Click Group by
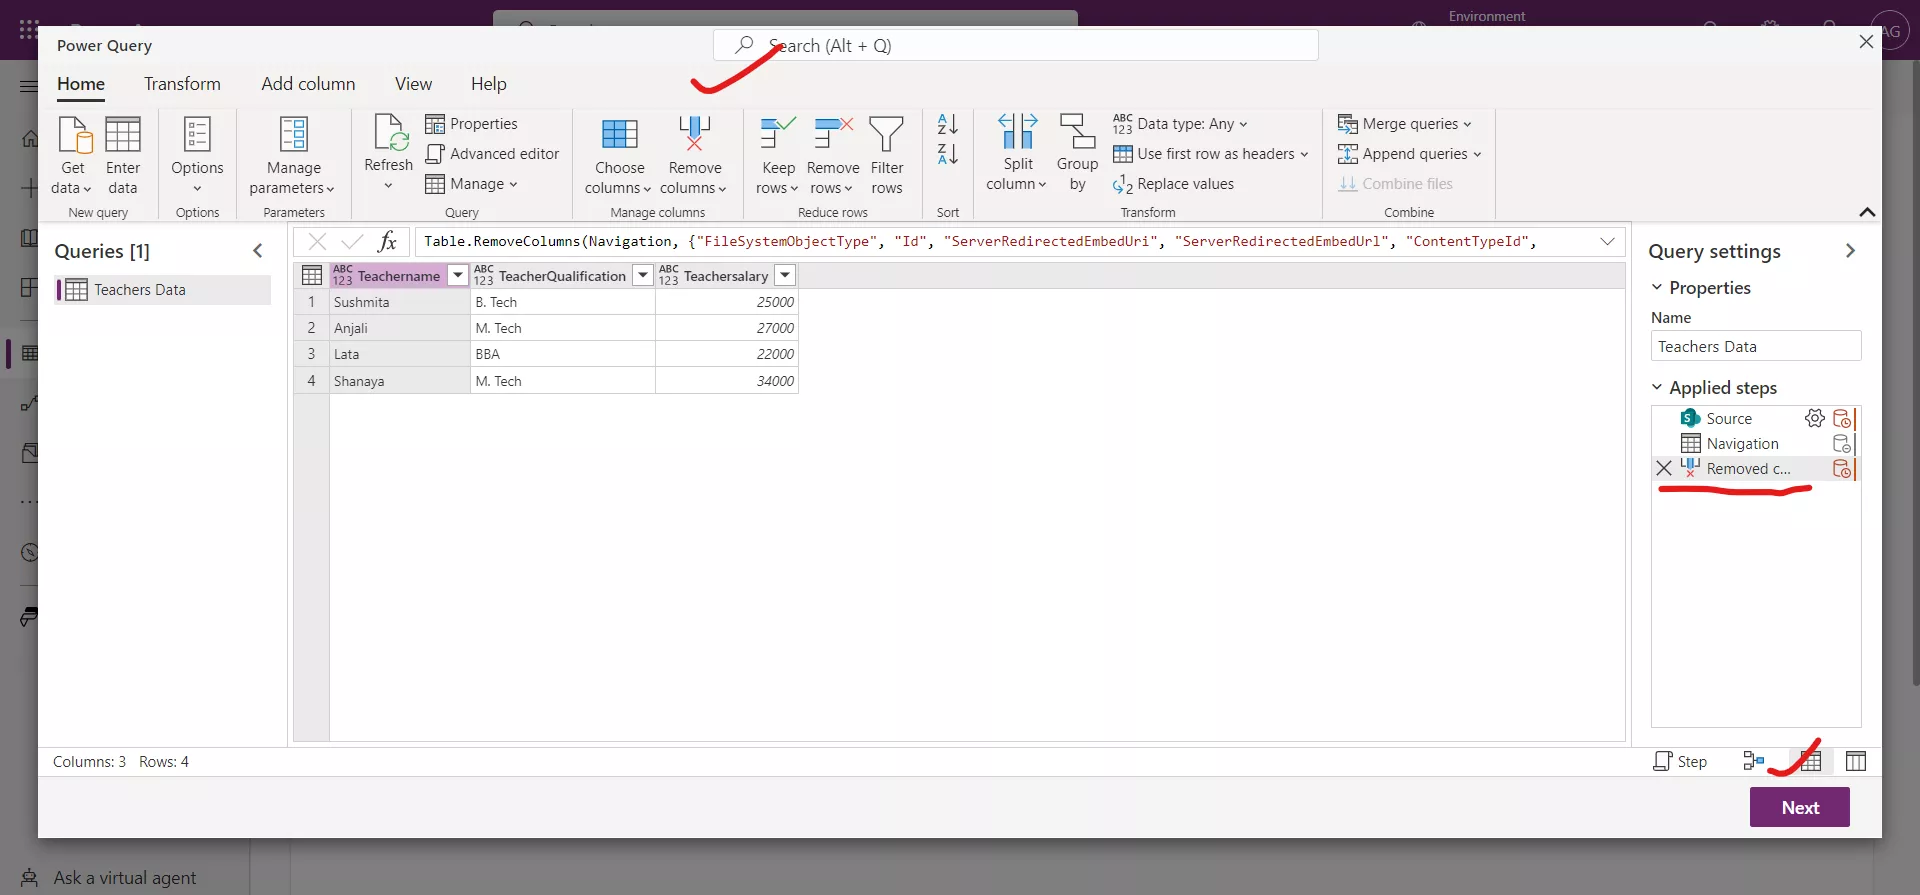 [1077, 152]
